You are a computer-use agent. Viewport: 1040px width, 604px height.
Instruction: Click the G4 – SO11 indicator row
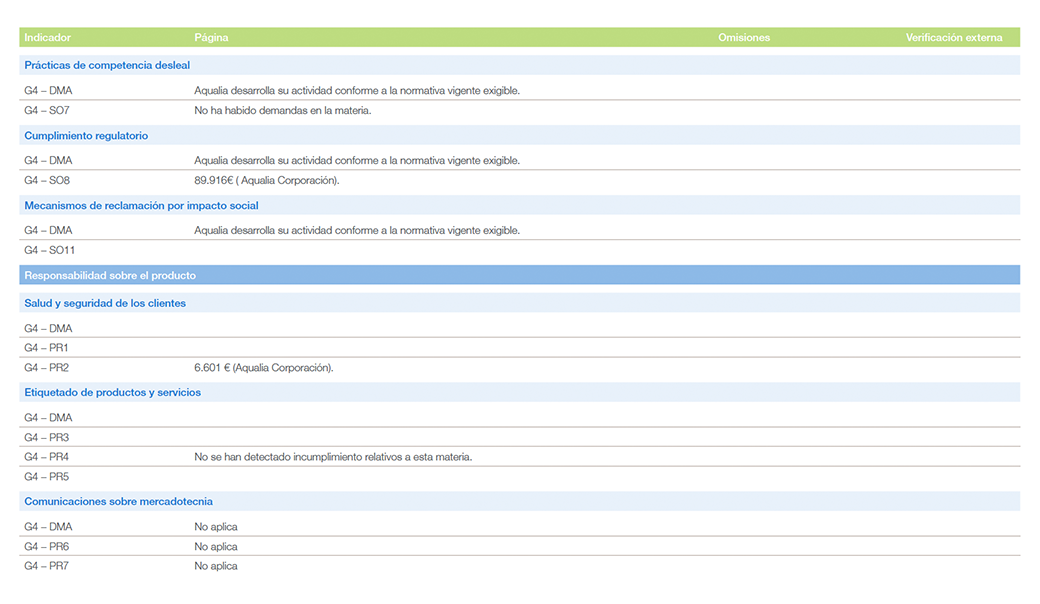[x=50, y=251]
